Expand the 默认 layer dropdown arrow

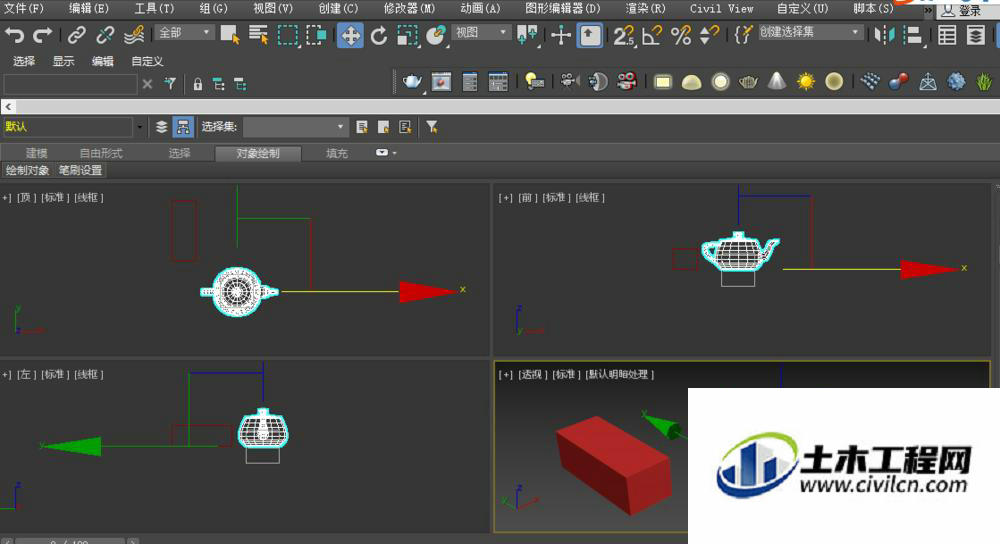click(x=139, y=127)
